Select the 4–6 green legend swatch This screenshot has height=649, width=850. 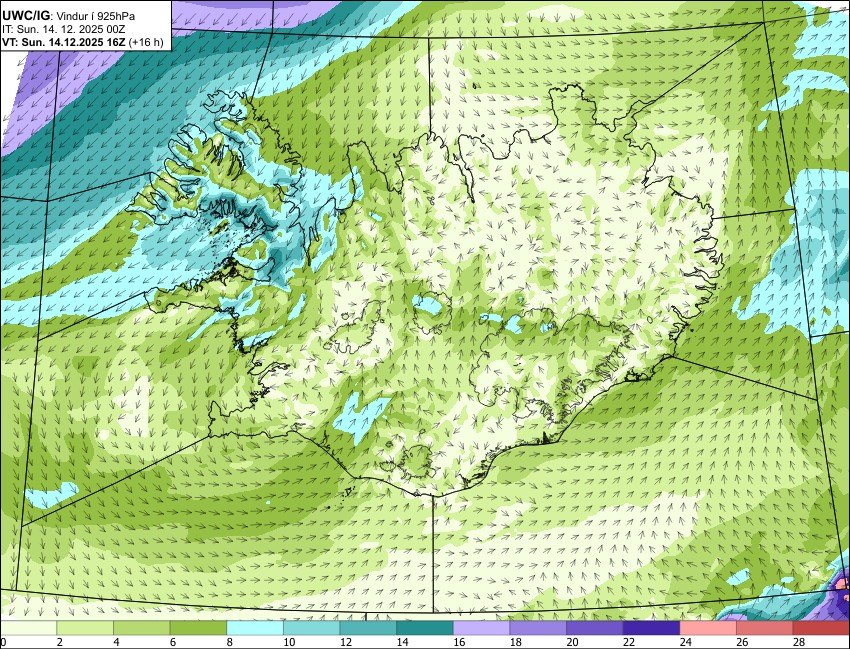[x=141, y=628]
